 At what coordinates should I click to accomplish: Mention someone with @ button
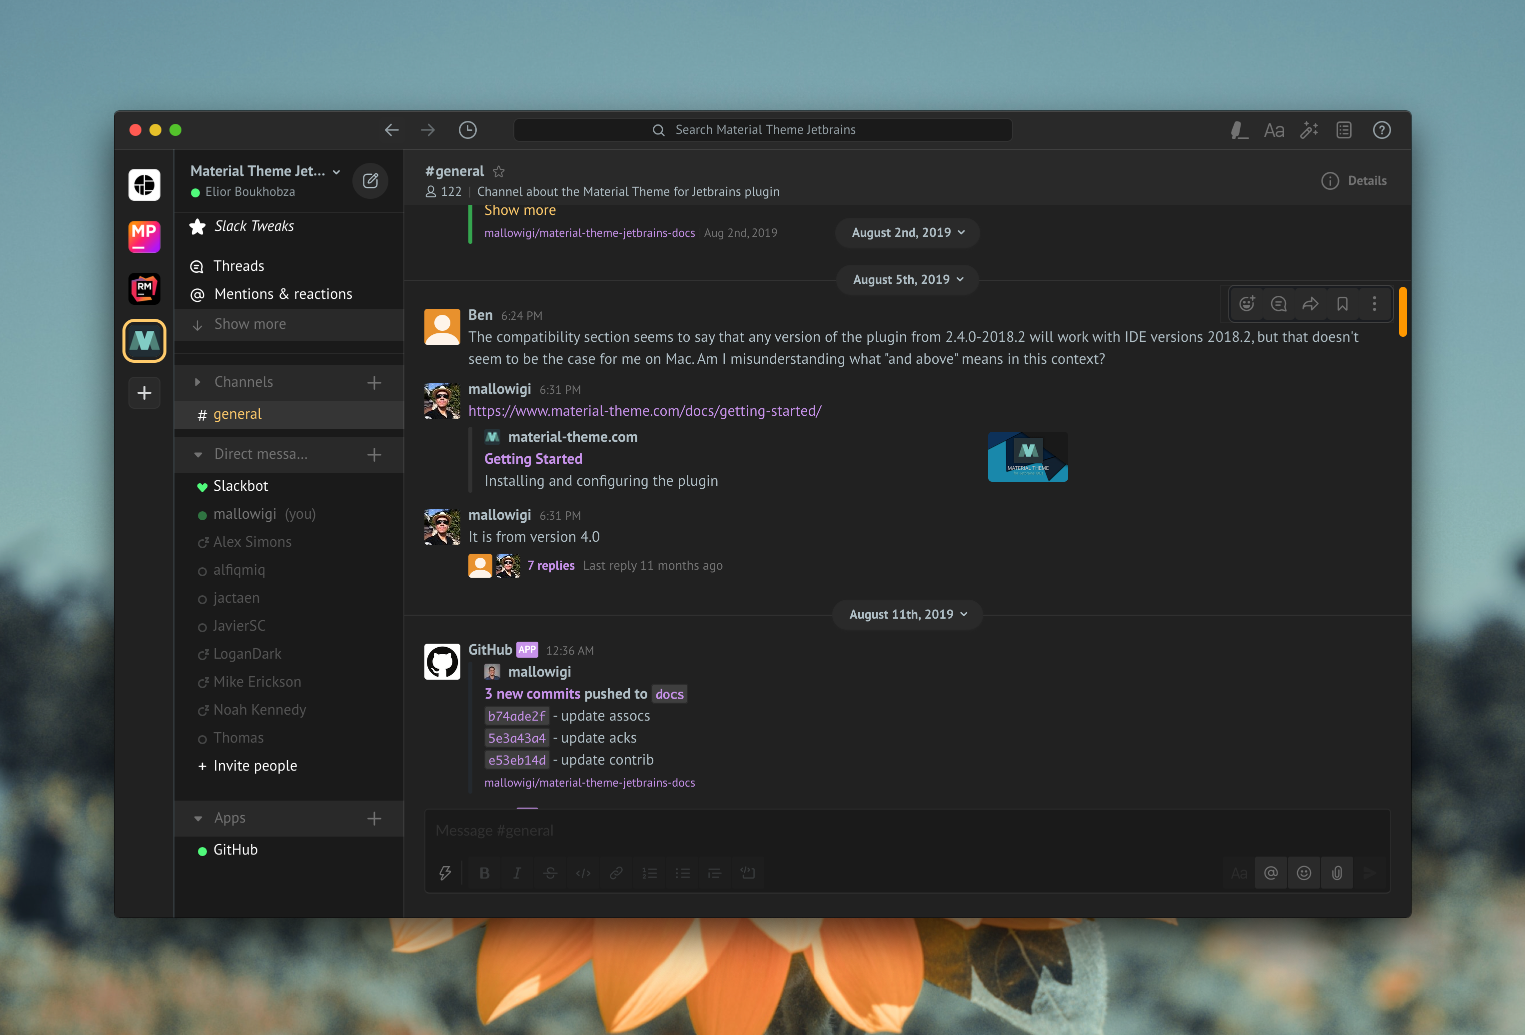(x=1271, y=873)
